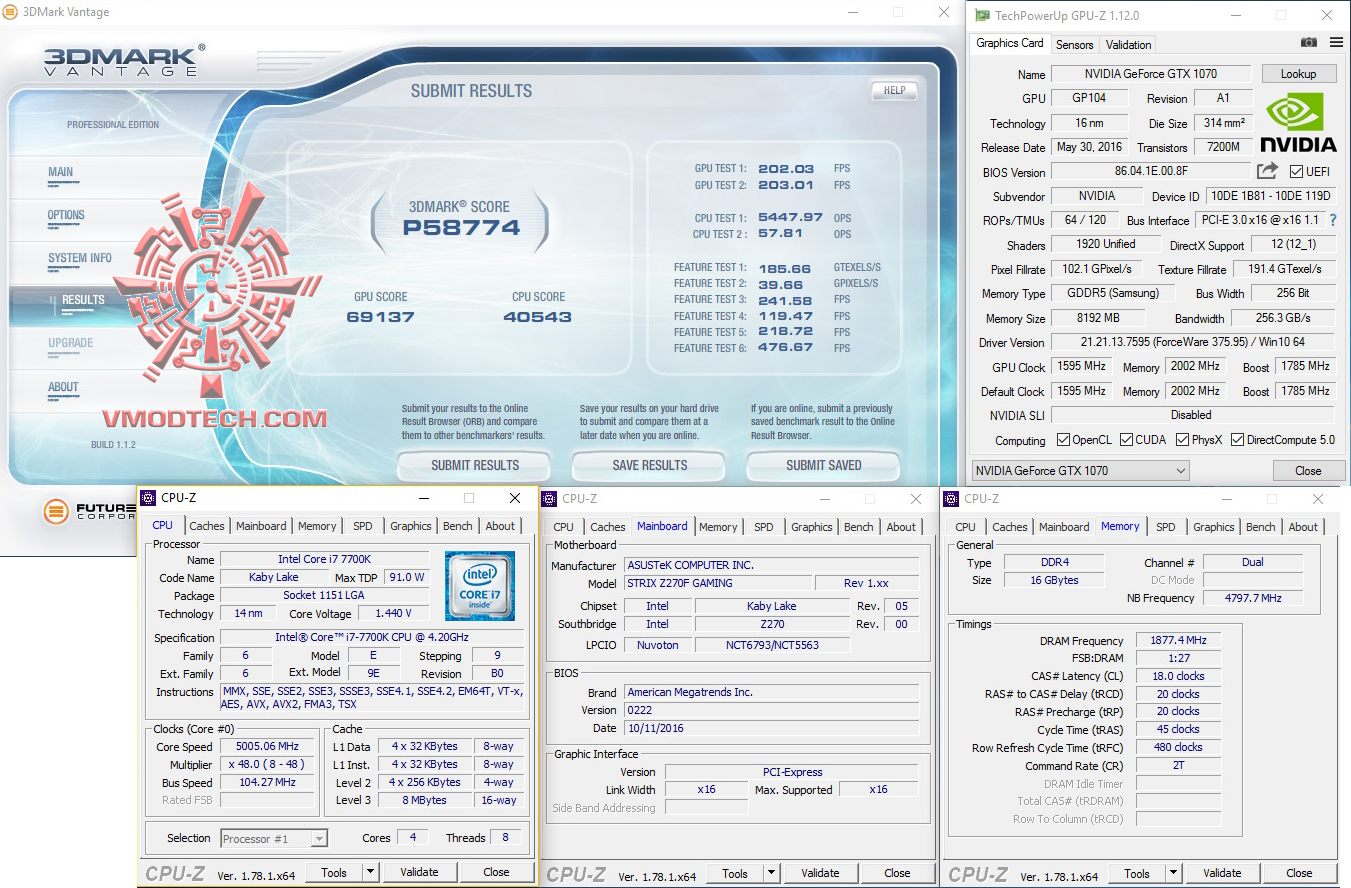
Task: Click the Lookup button in GPU-Z
Action: (1299, 73)
